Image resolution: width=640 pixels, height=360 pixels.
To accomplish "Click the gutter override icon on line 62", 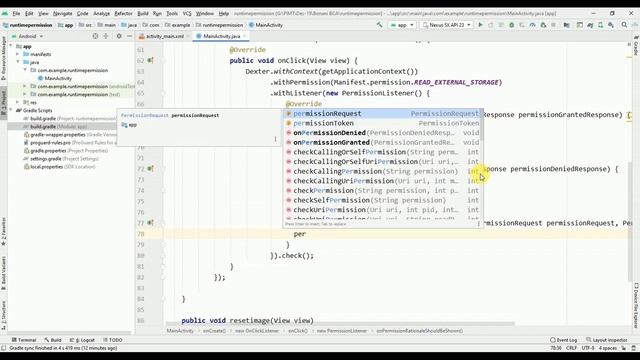I will point(150,60).
